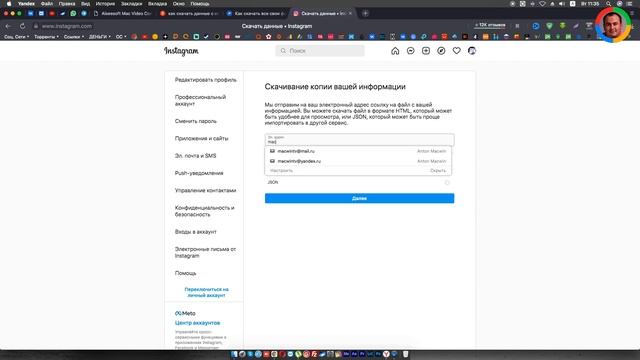Switch to the Aiseesoft Mac Video tab
The width and height of the screenshot is (640, 360).
tap(122, 13)
